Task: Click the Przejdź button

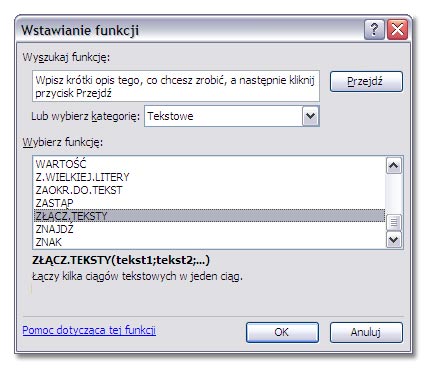Action: [x=366, y=81]
